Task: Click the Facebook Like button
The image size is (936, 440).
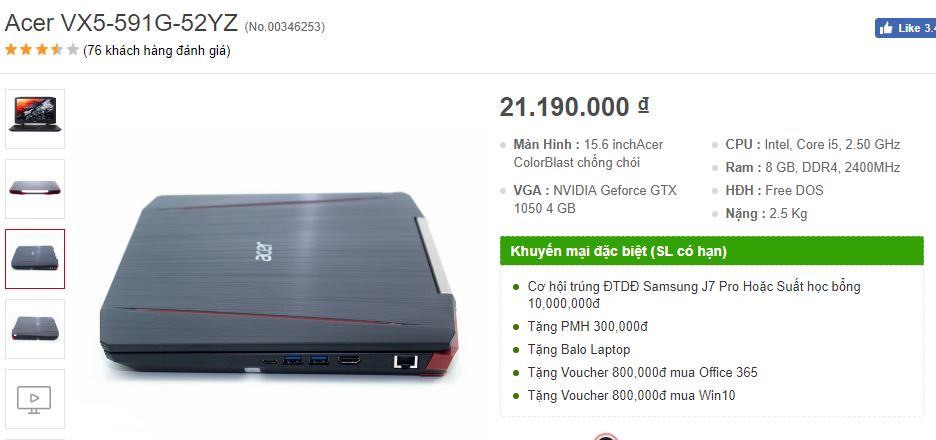Action: [x=906, y=28]
